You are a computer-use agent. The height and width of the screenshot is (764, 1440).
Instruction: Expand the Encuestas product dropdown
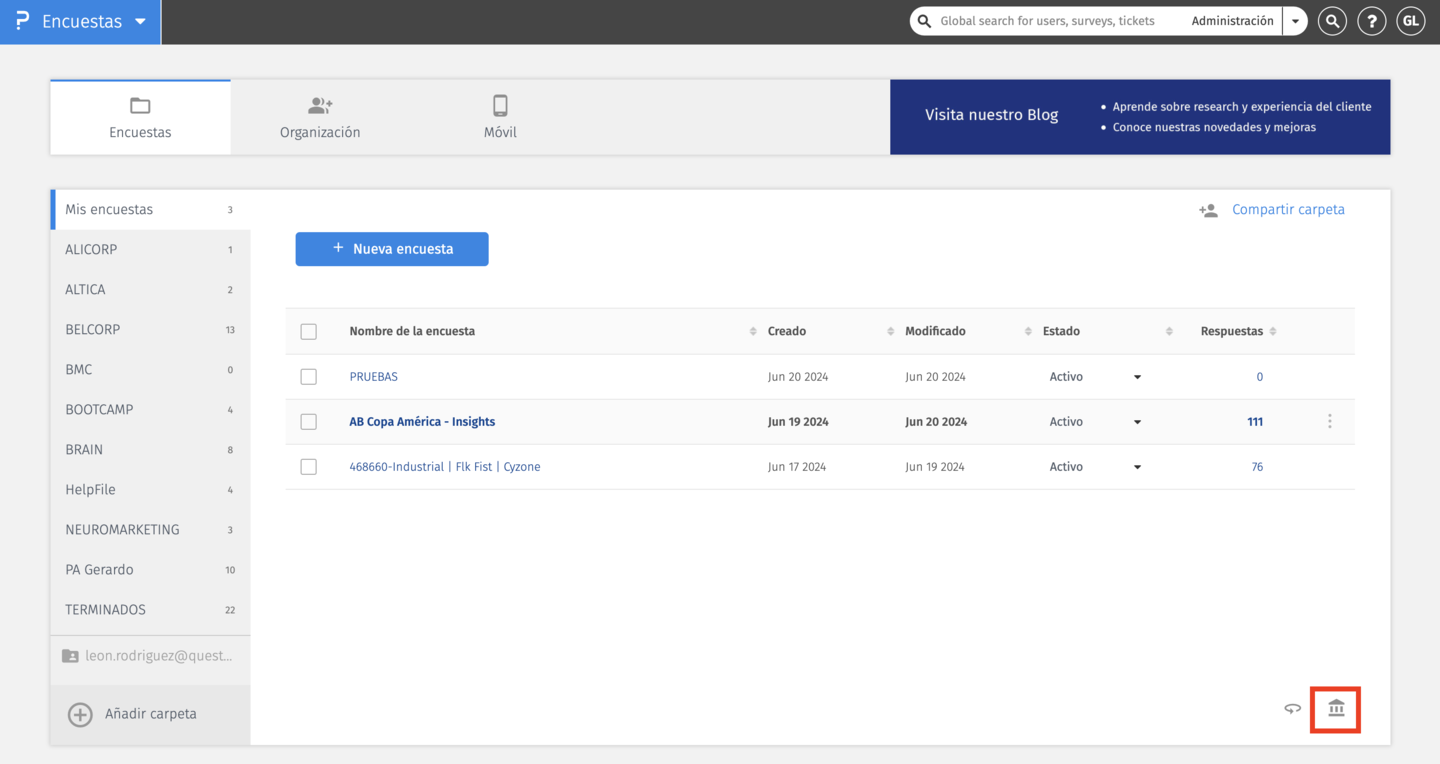click(x=140, y=22)
